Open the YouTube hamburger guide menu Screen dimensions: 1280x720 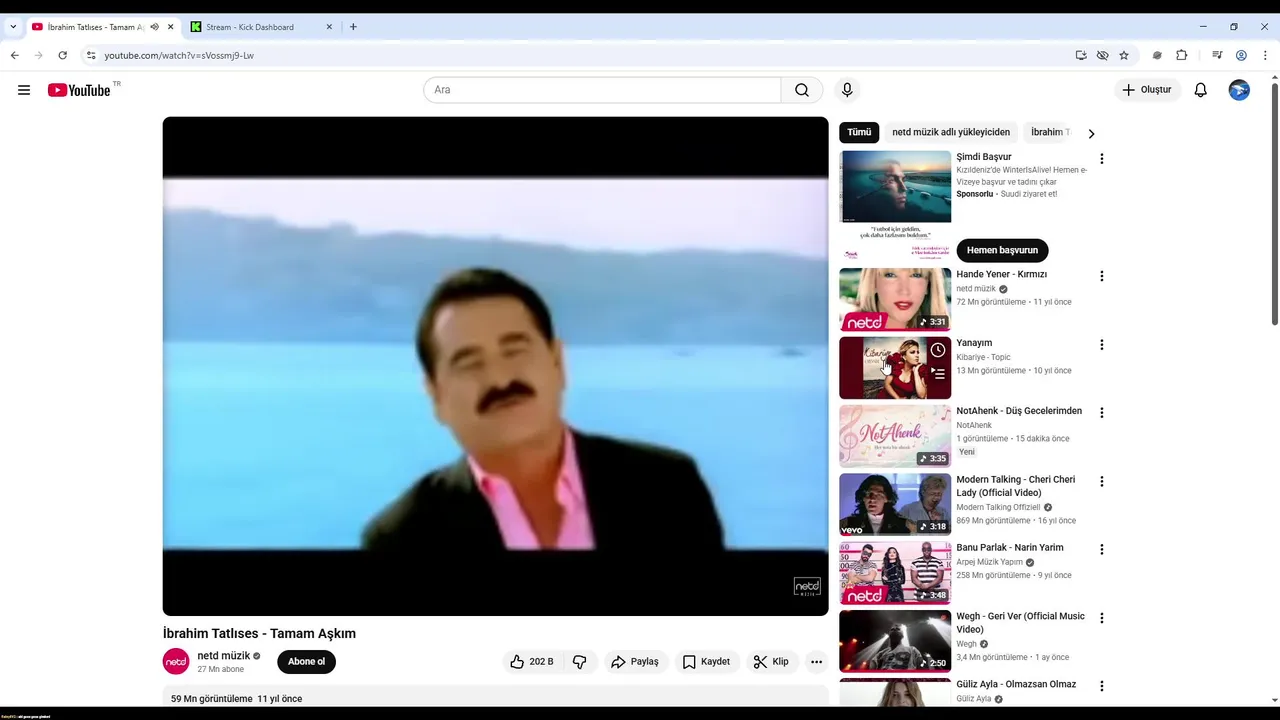coord(24,90)
